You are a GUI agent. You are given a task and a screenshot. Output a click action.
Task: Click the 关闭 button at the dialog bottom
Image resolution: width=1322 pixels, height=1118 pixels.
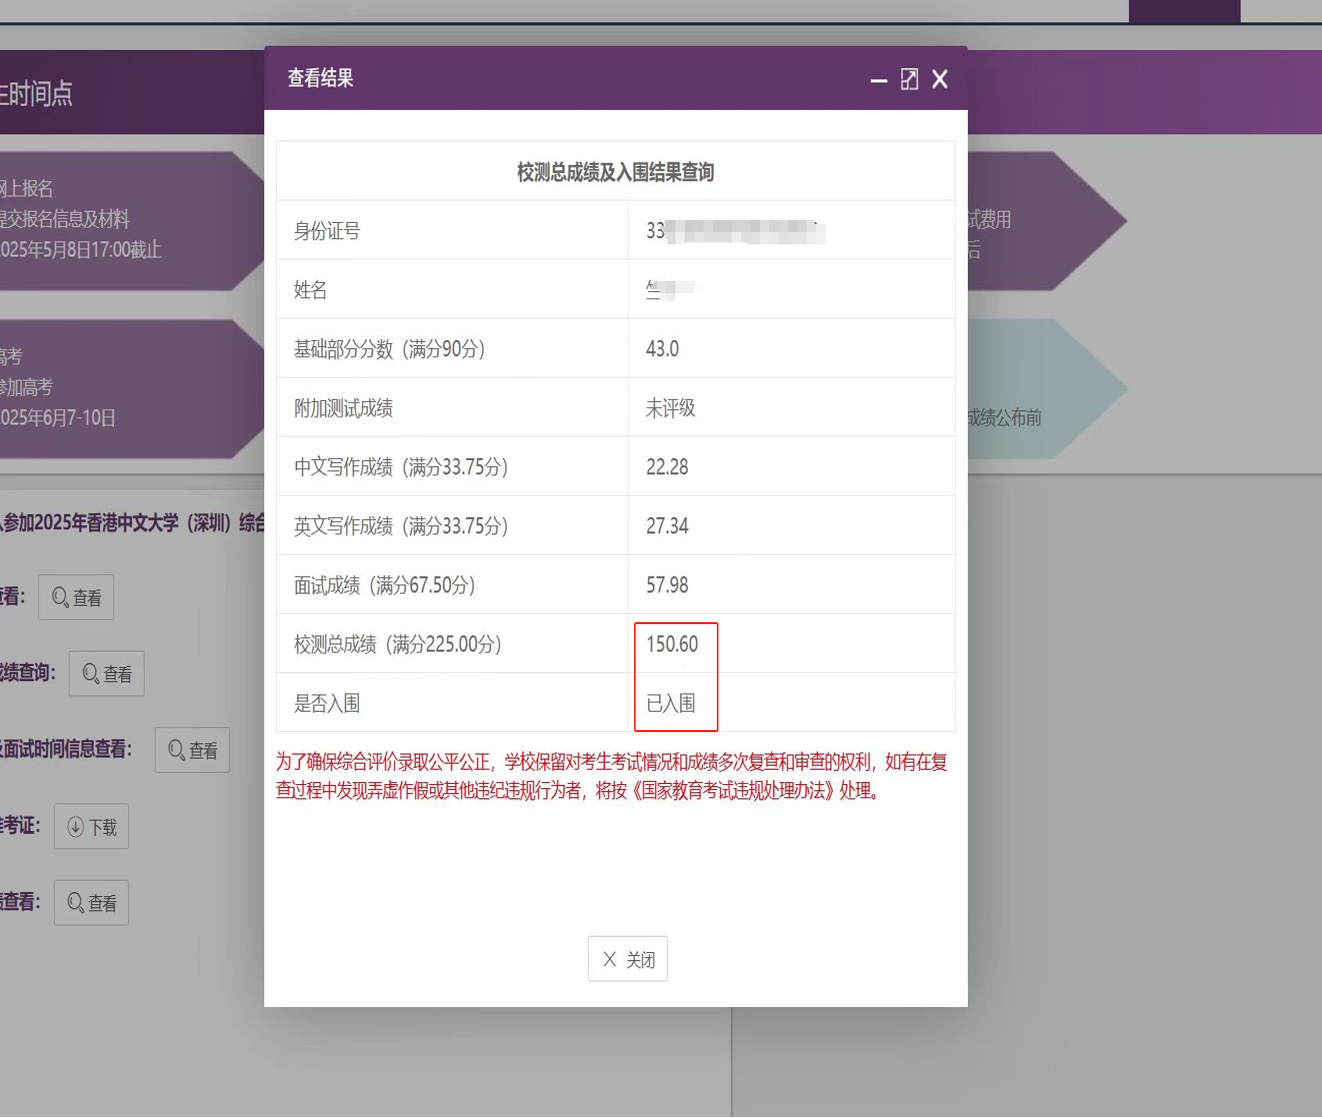(x=628, y=959)
